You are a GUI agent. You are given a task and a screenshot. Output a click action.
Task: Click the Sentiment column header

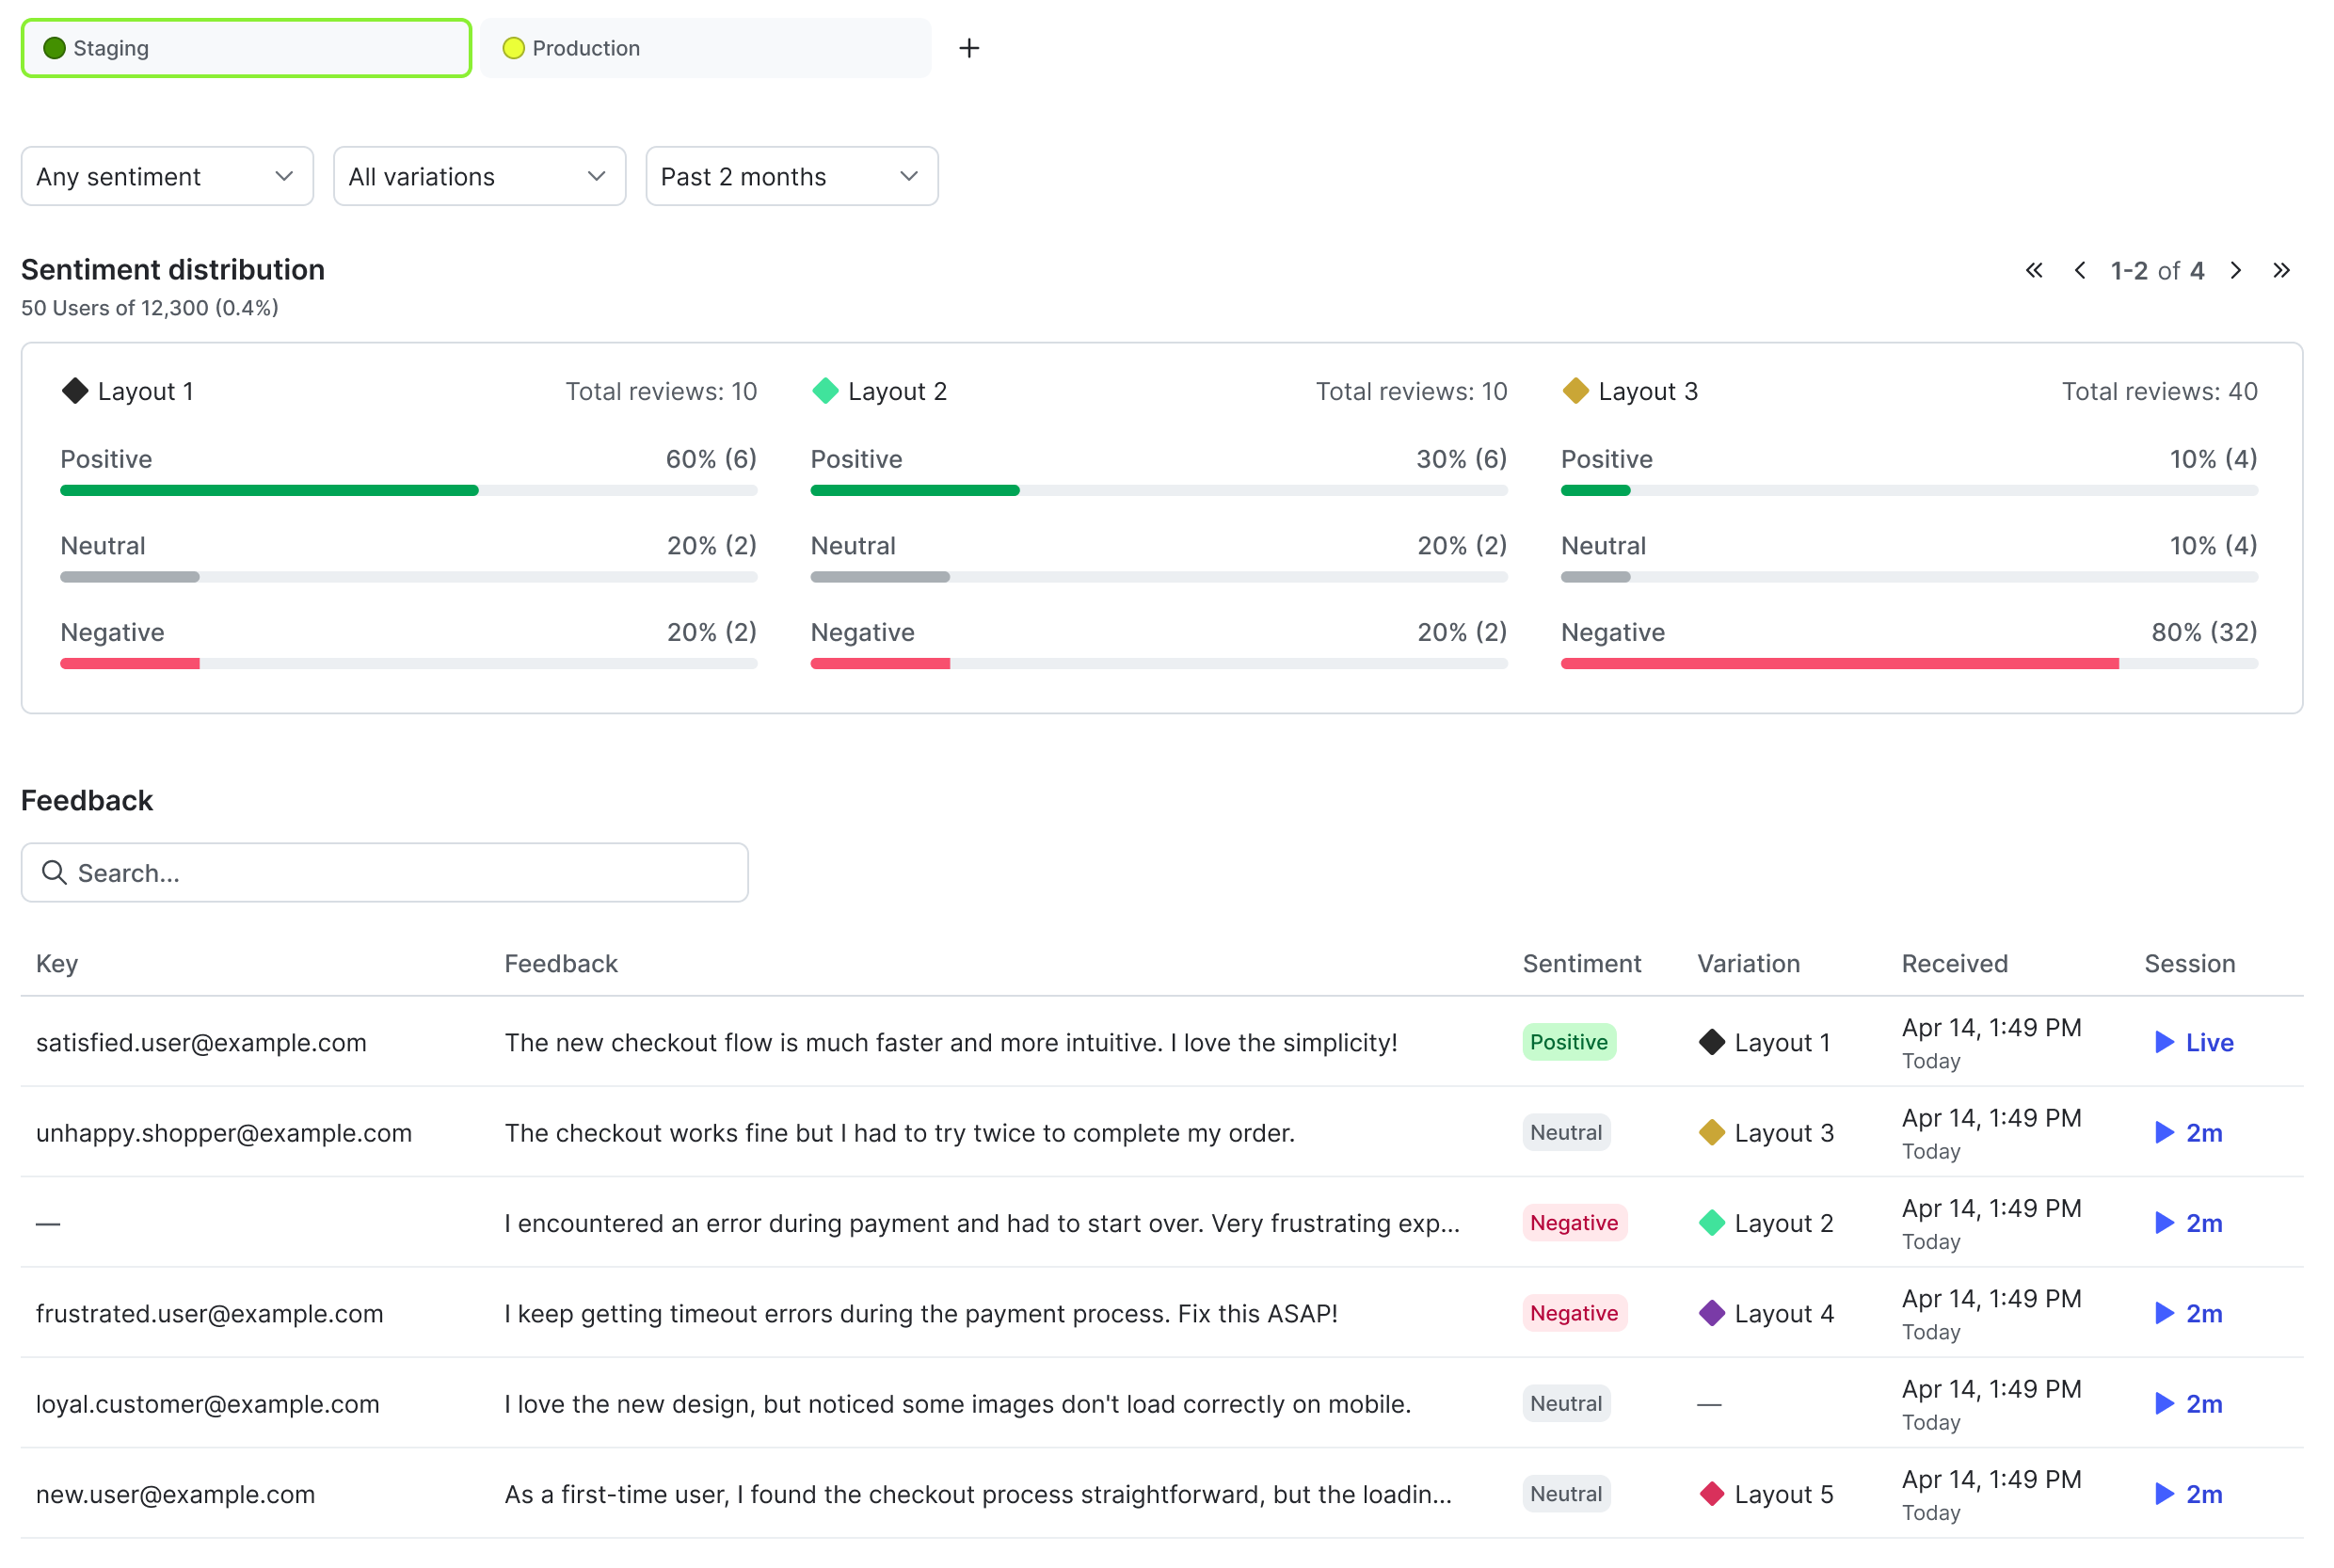pyautogui.click(x=1581, y=963)
